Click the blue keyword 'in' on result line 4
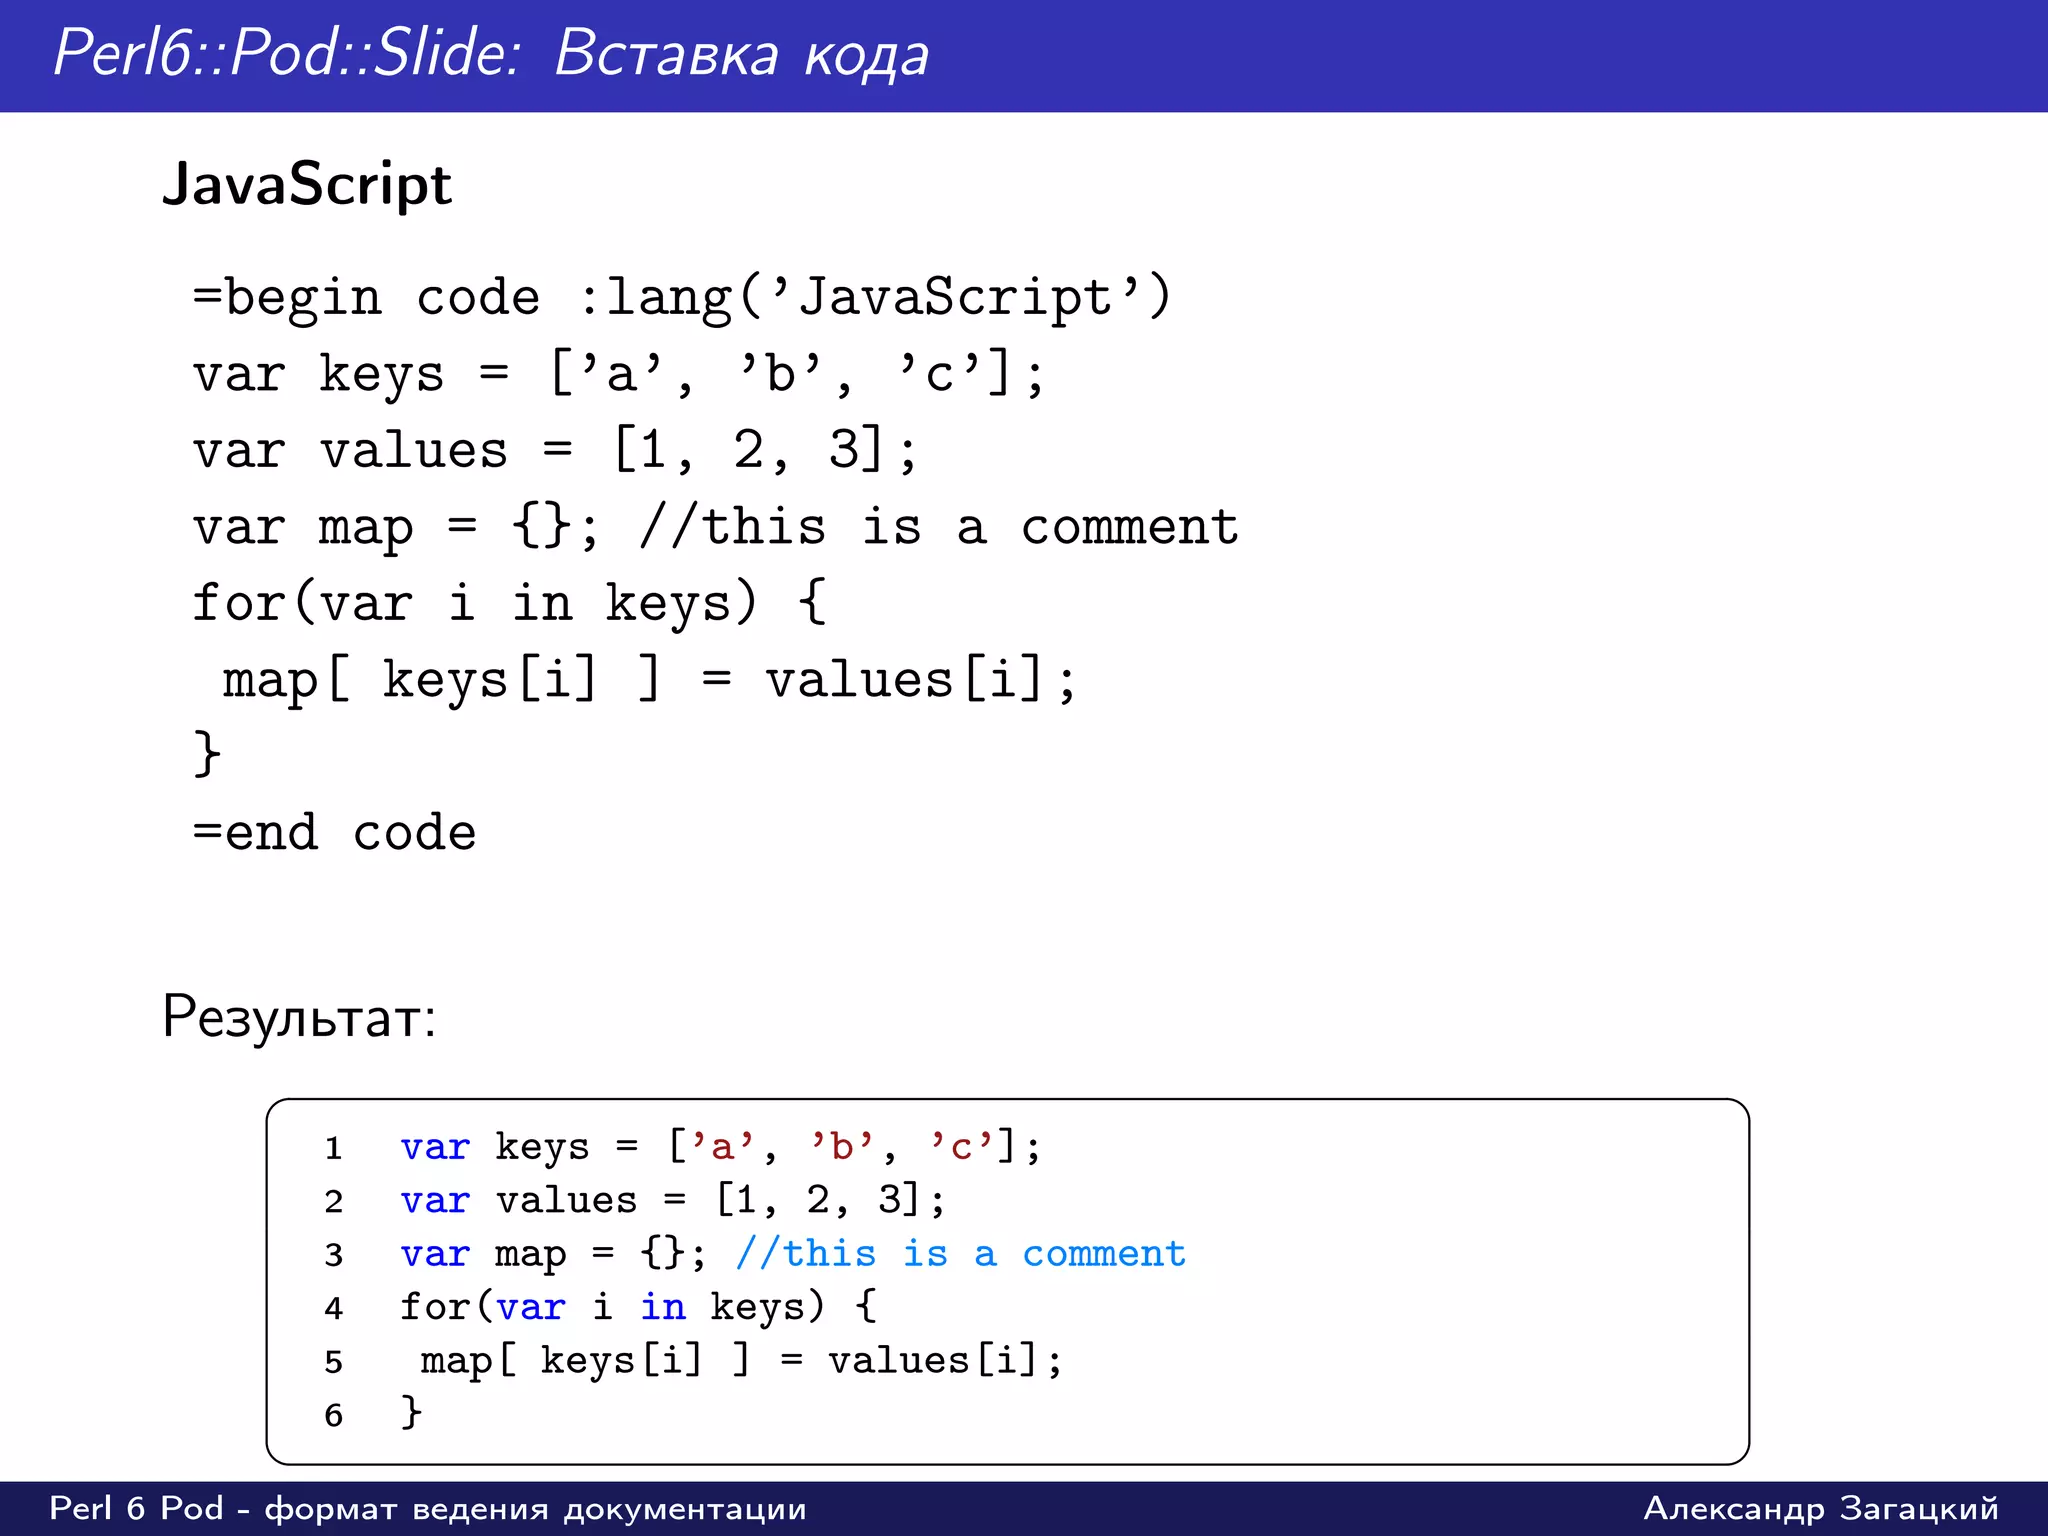2048x1536 pixels. [663, 1306]
